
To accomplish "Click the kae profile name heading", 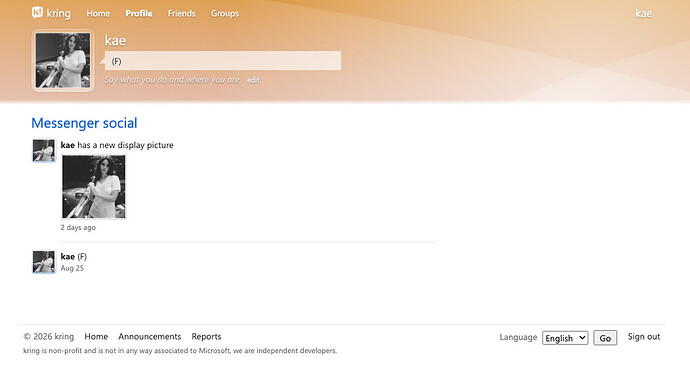I will [x=115, y=40].
